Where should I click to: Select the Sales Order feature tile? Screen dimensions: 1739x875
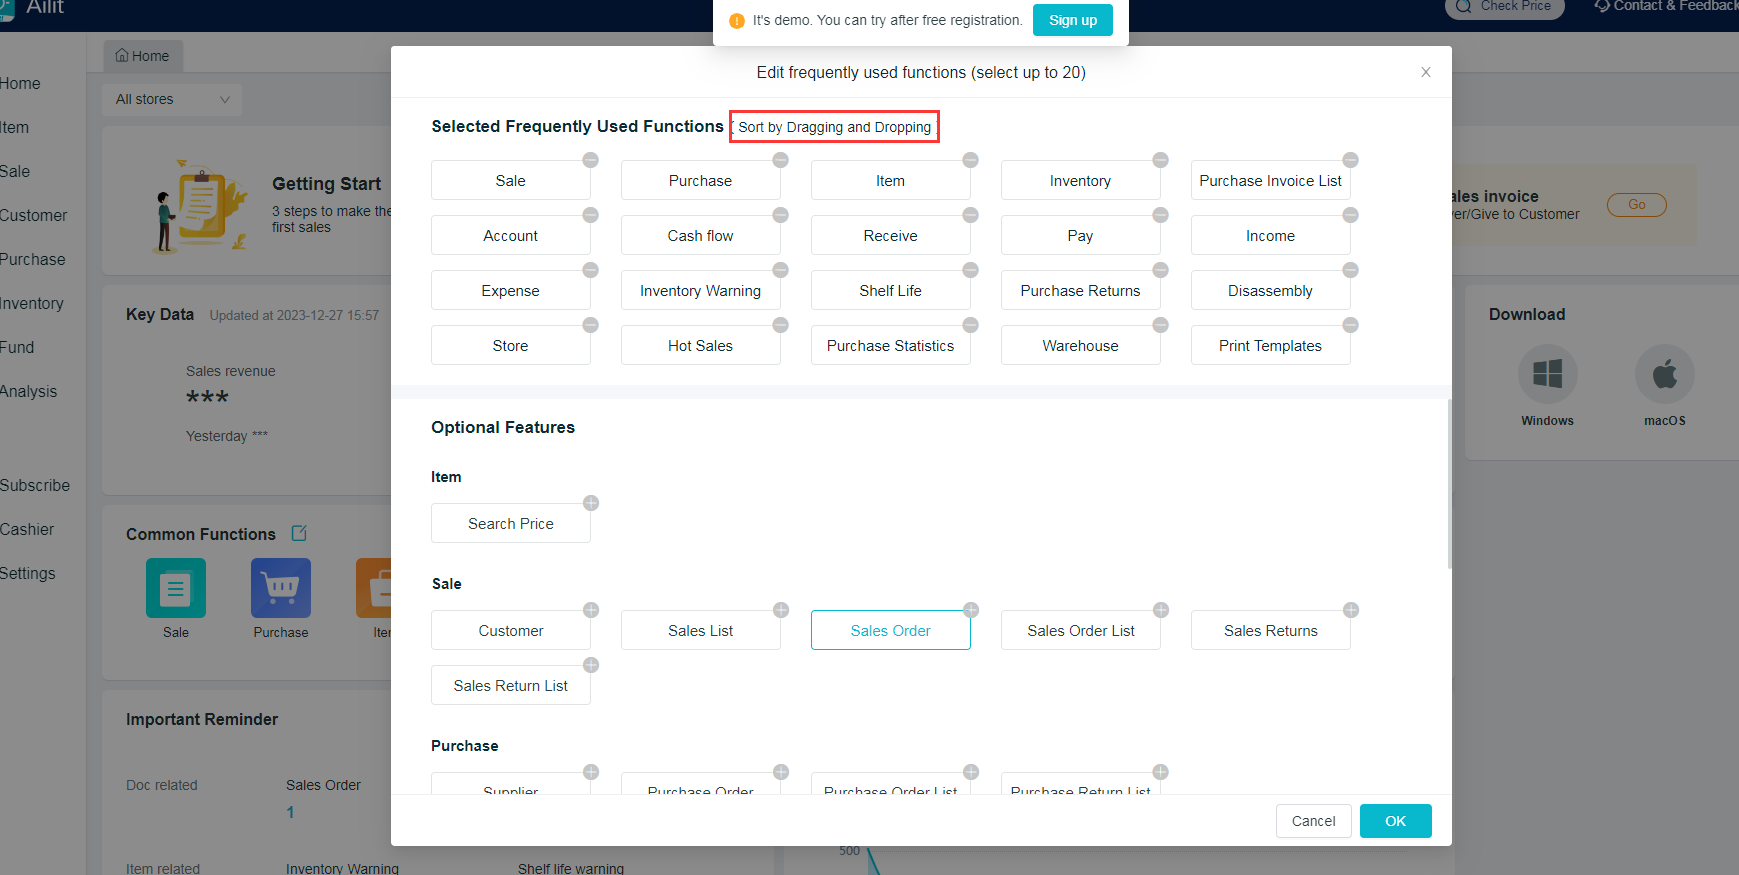pos(890,631)
